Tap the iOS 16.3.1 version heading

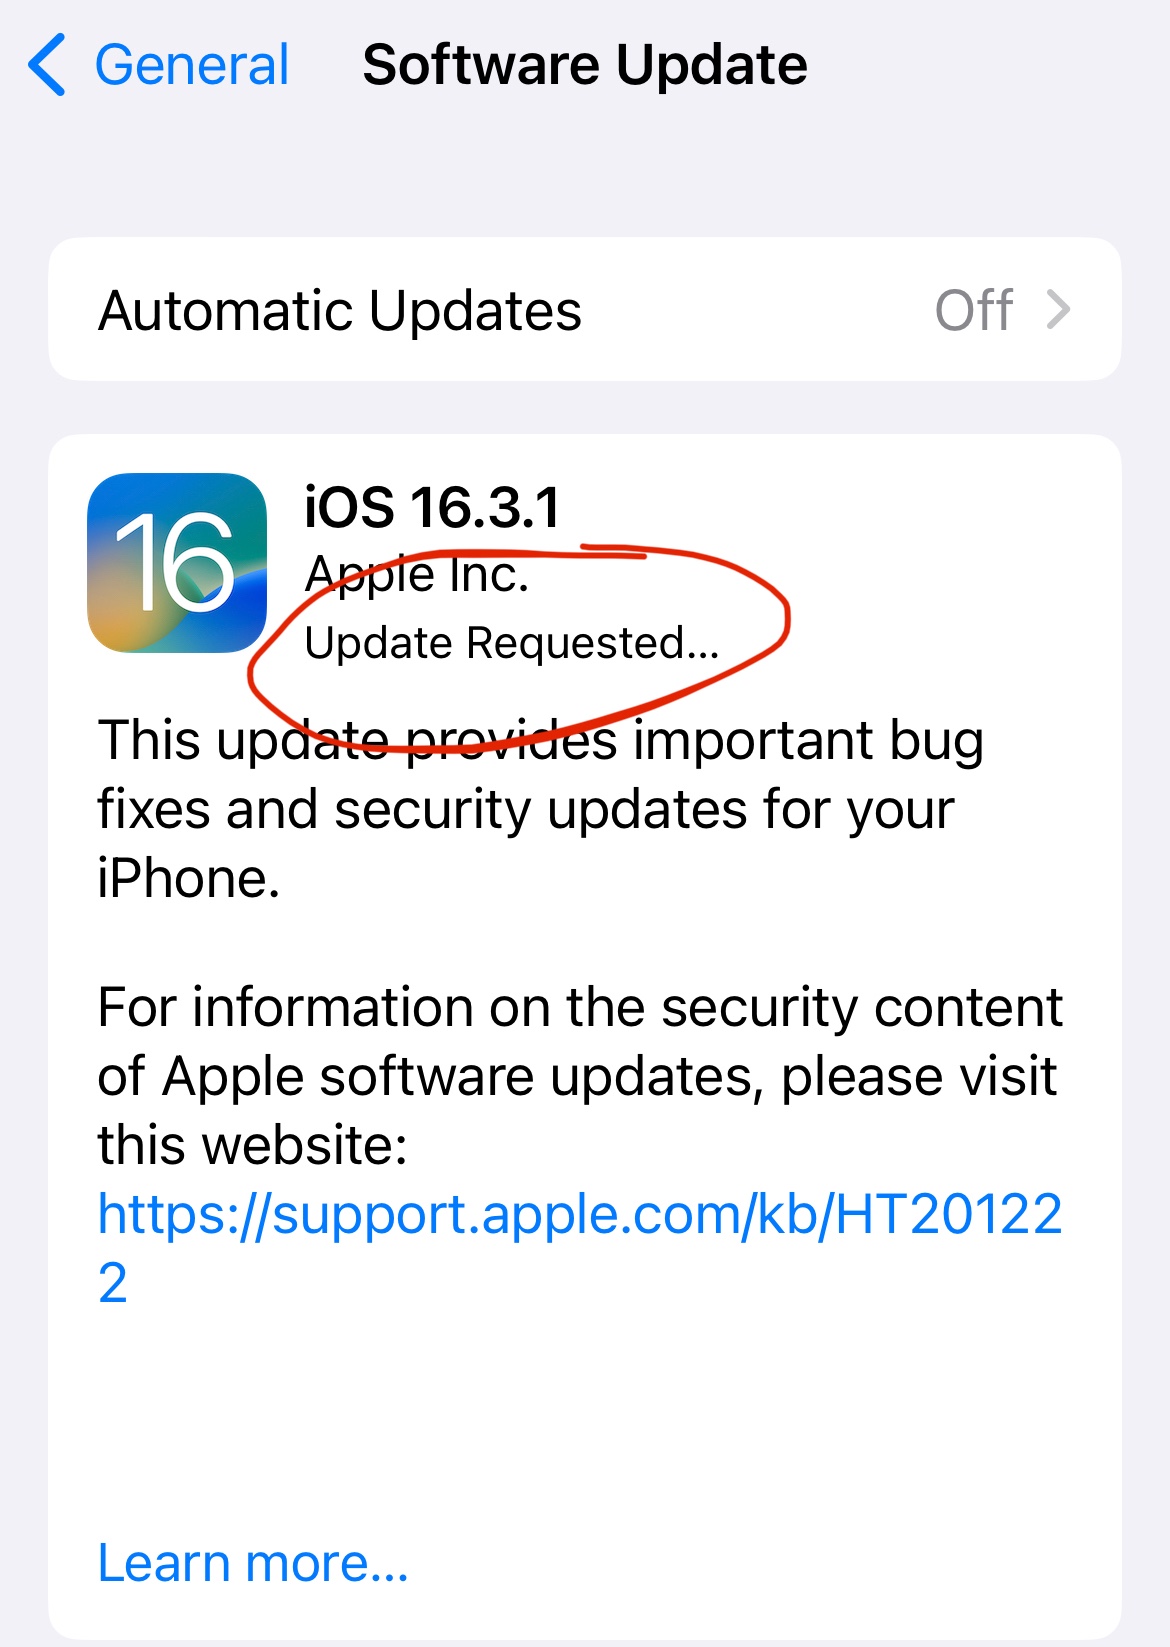pyautogui.click(x=432, y=507)
